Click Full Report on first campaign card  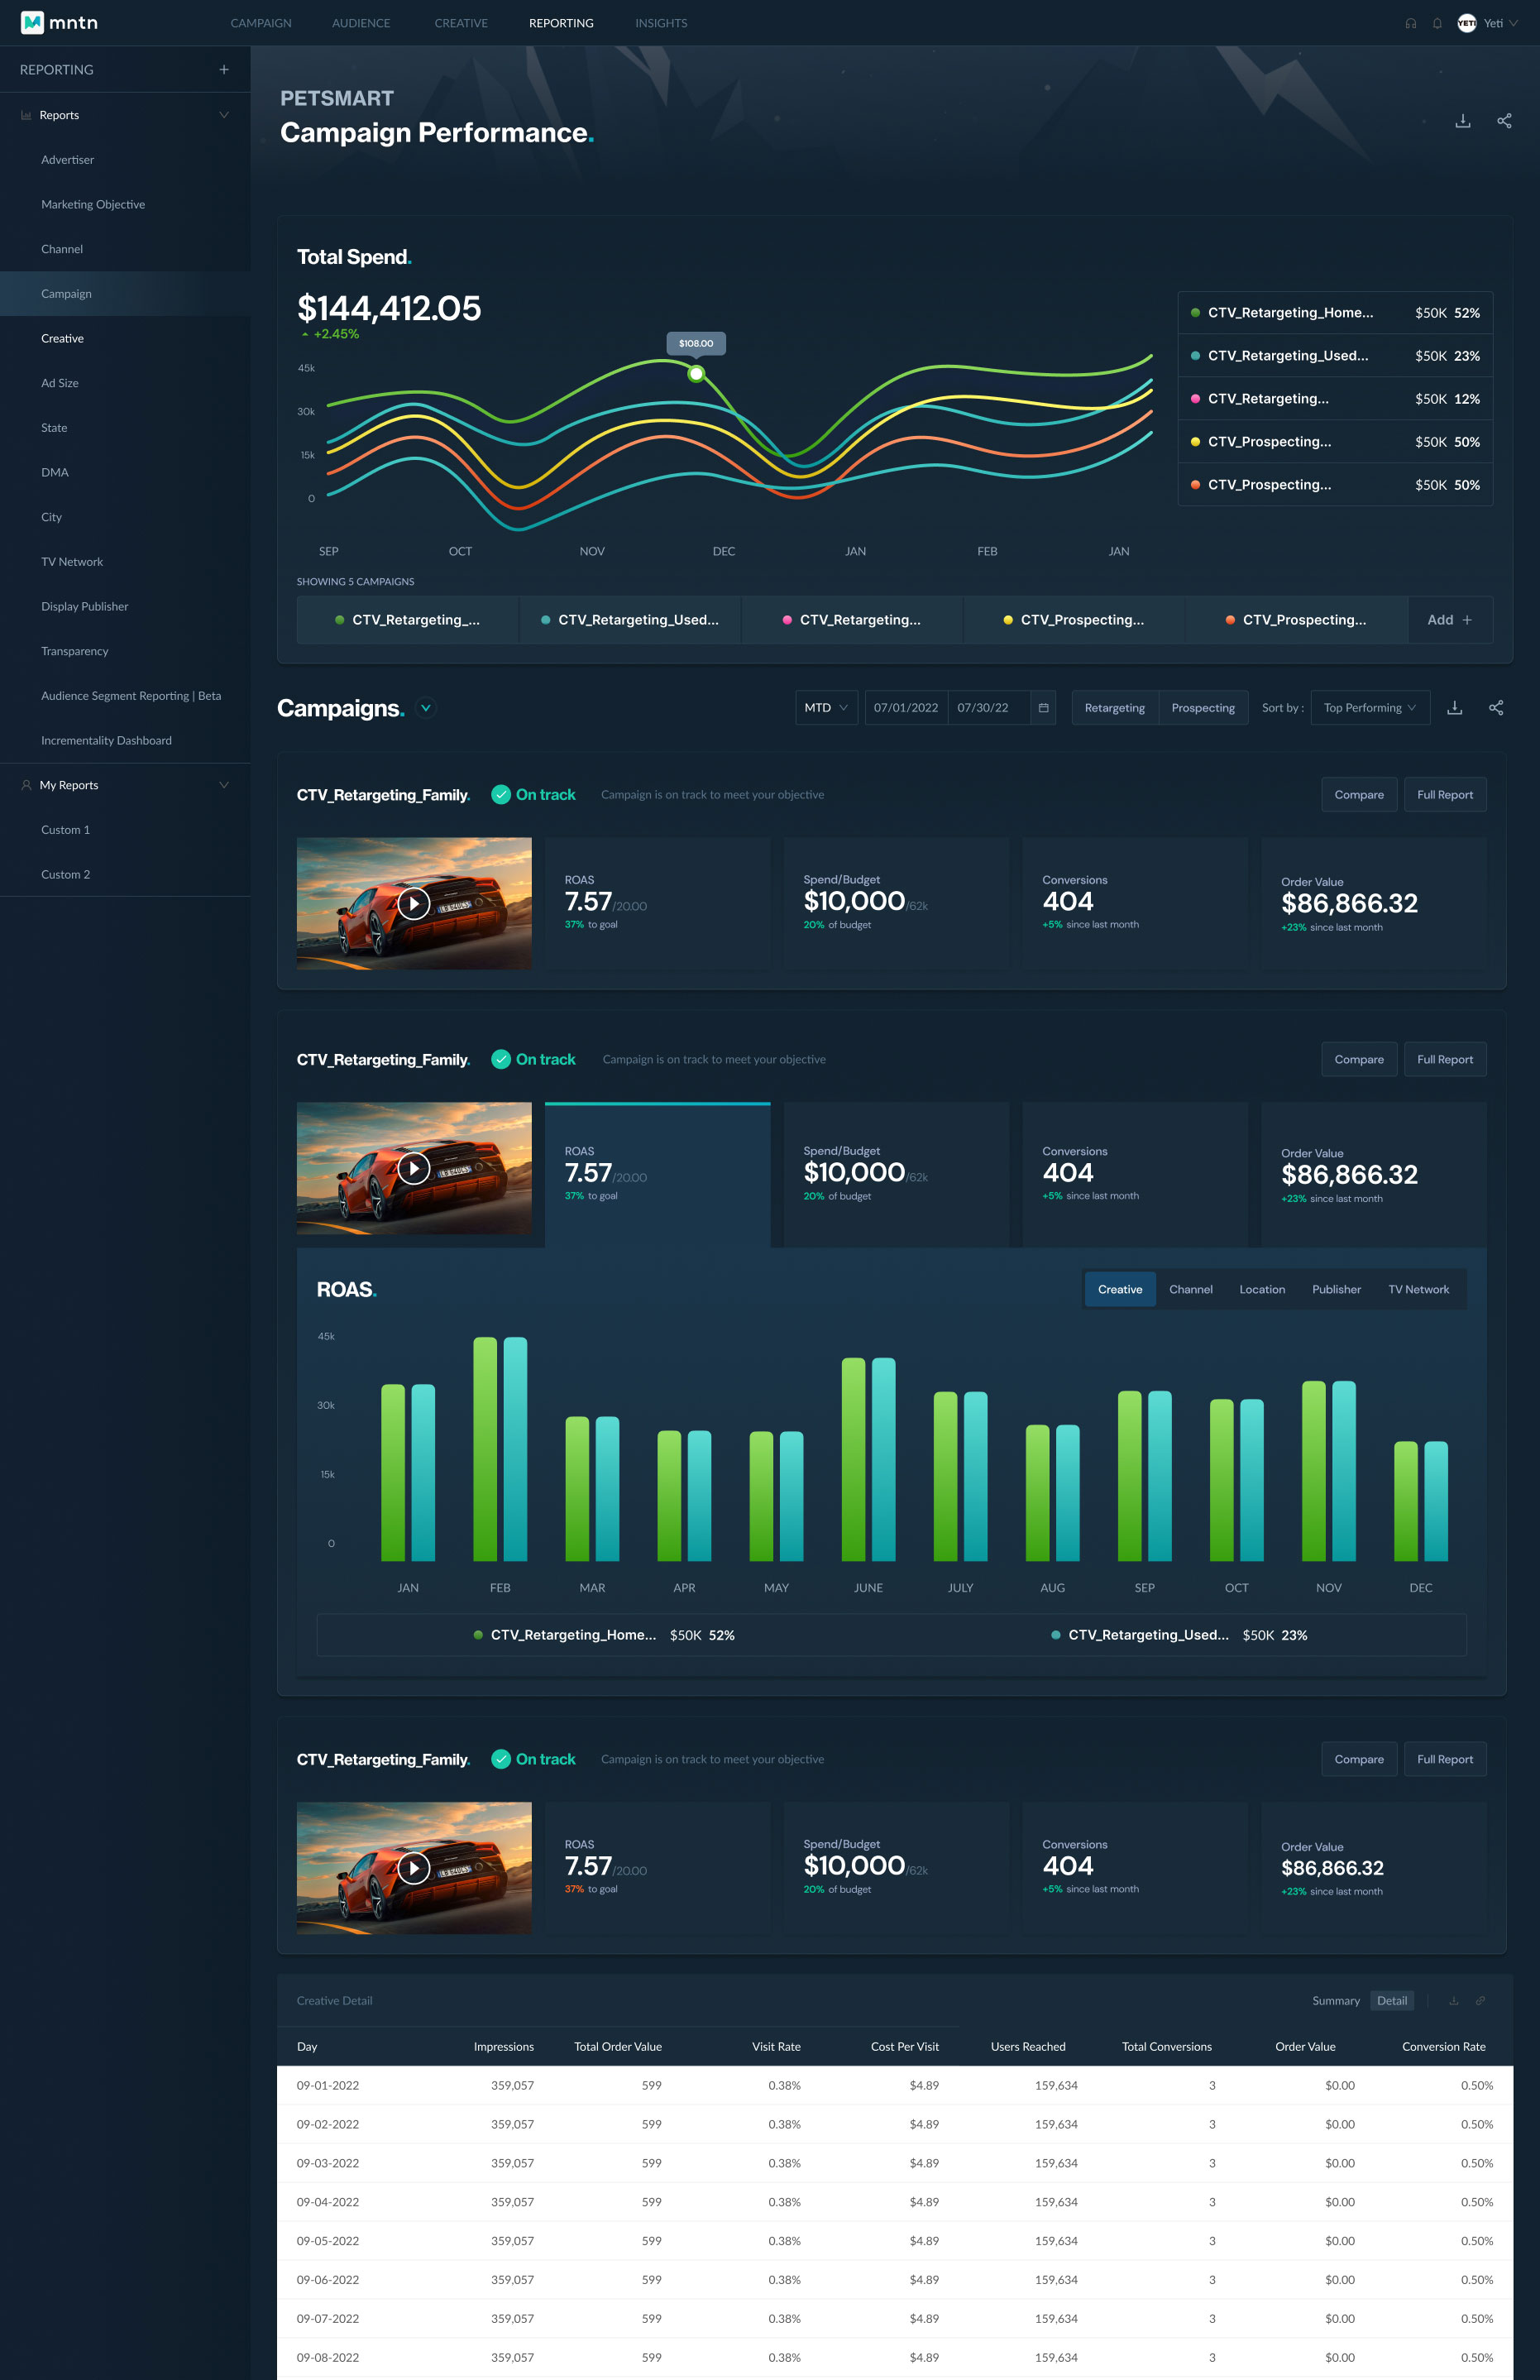pos(1444,795)
